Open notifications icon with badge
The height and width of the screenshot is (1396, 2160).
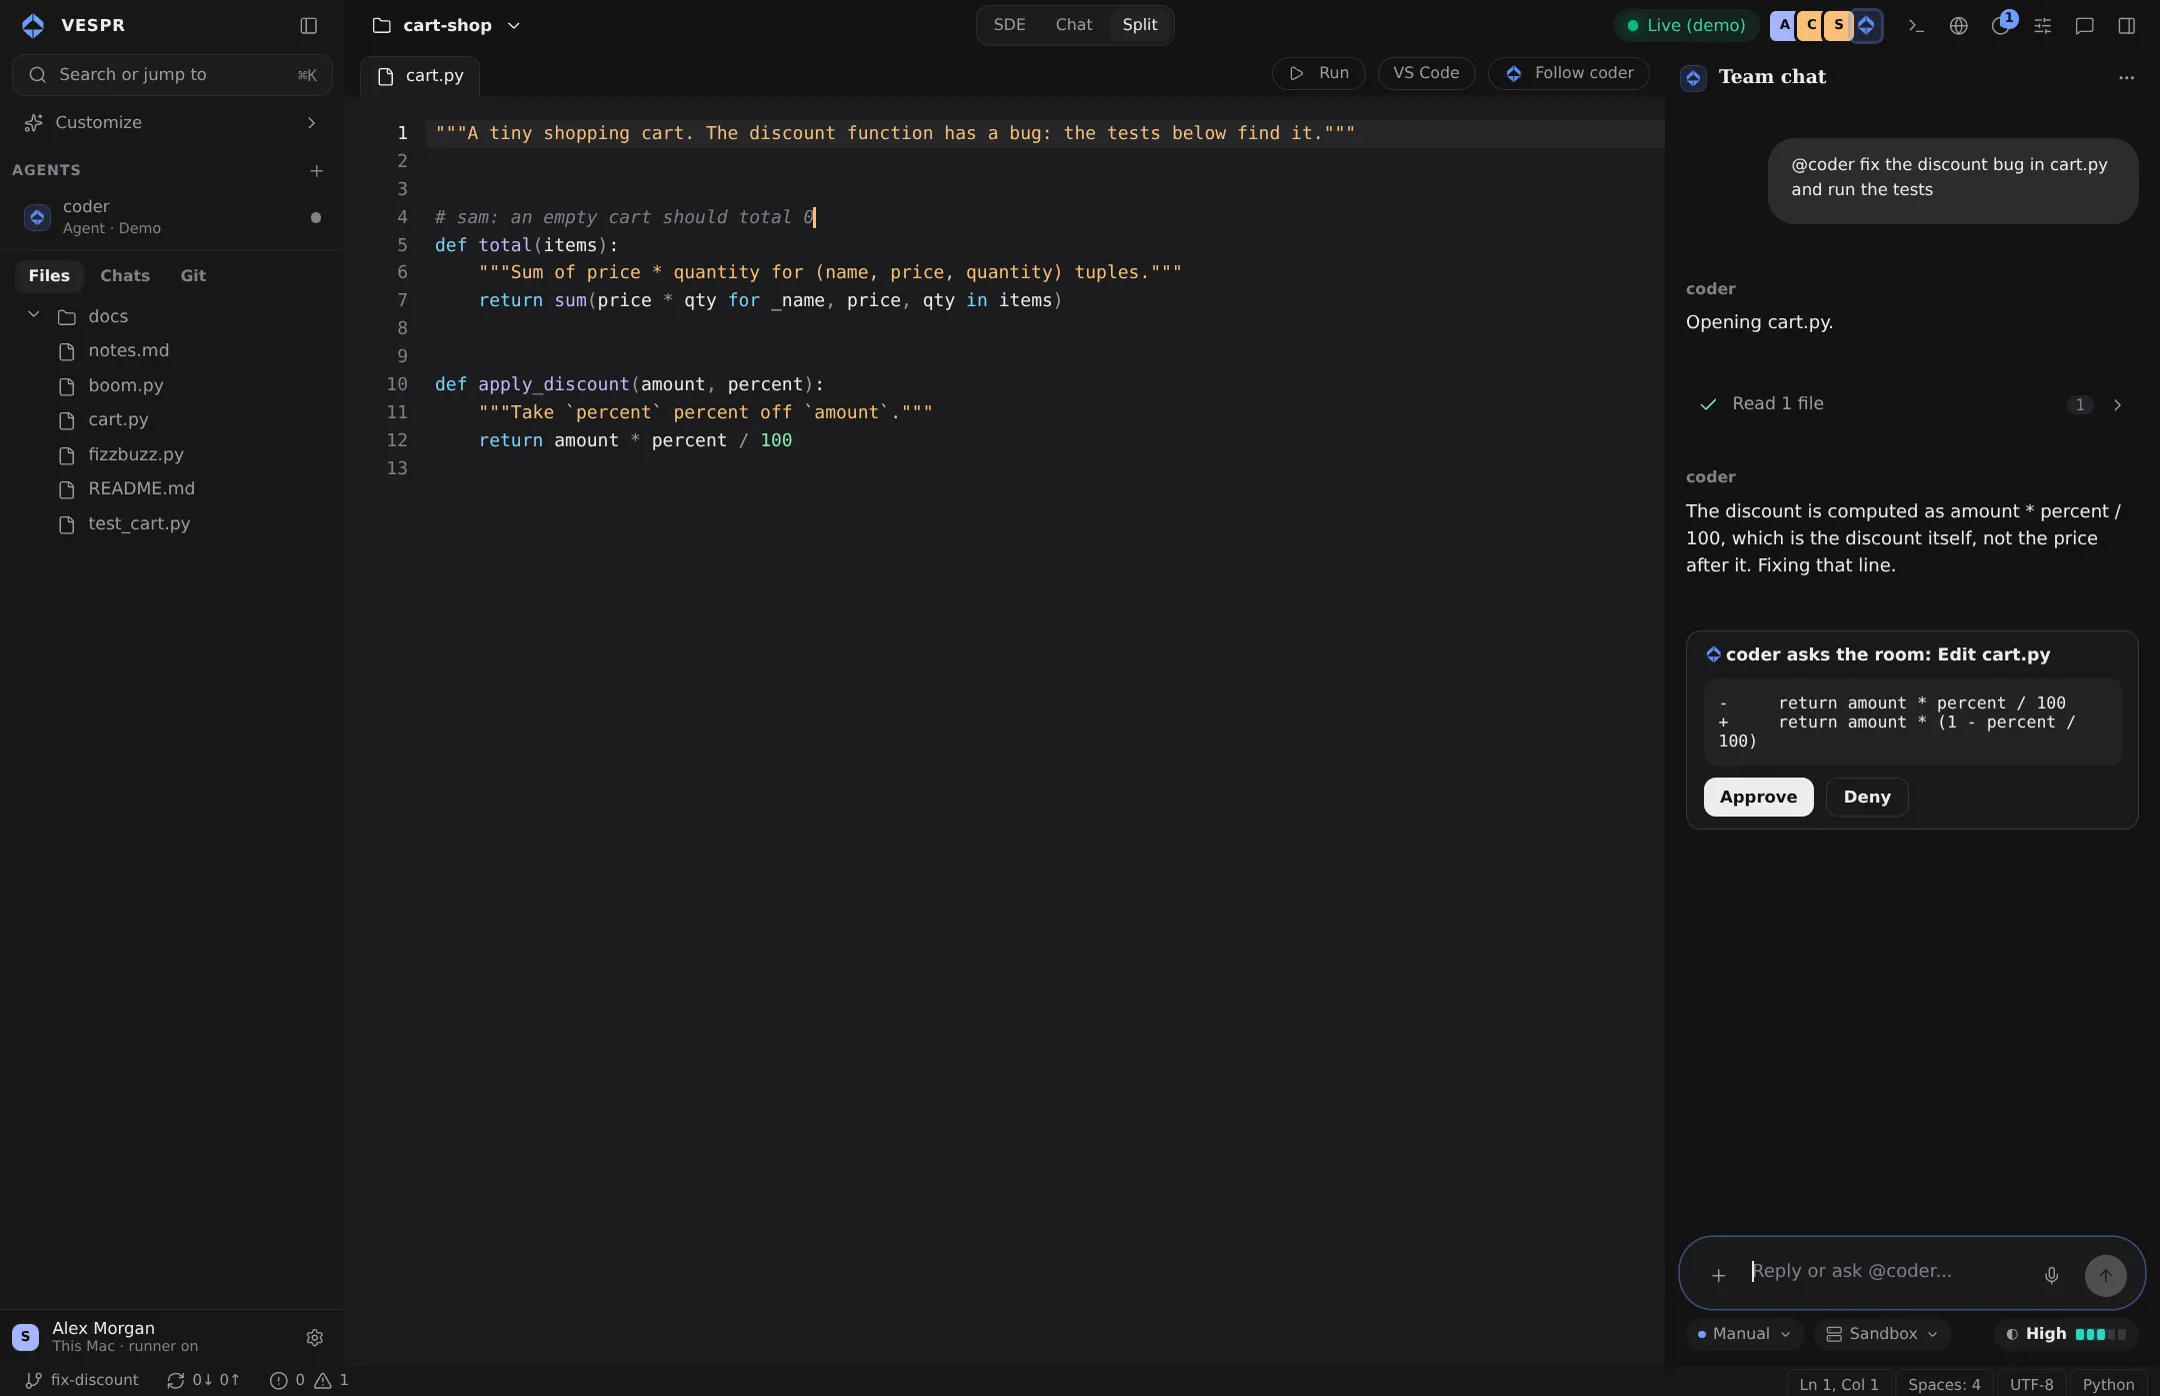(x=2000, y=26)
